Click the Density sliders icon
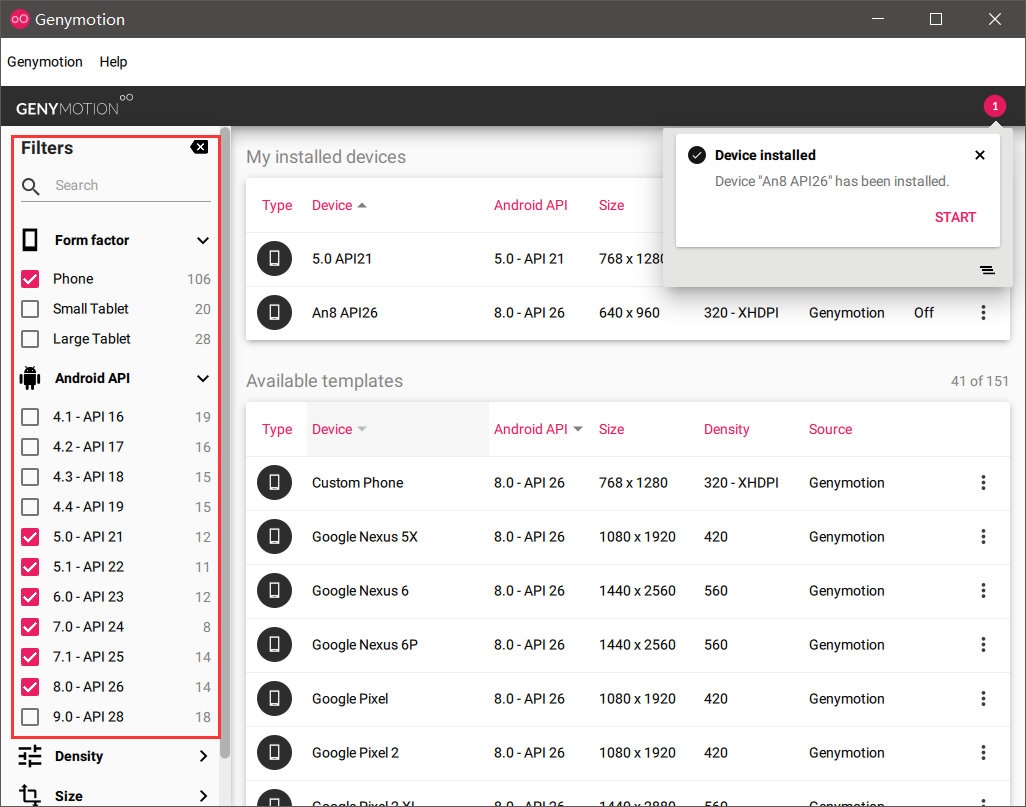The width and height of the screenshot is (1026, 807). click(x=30, y=756)
